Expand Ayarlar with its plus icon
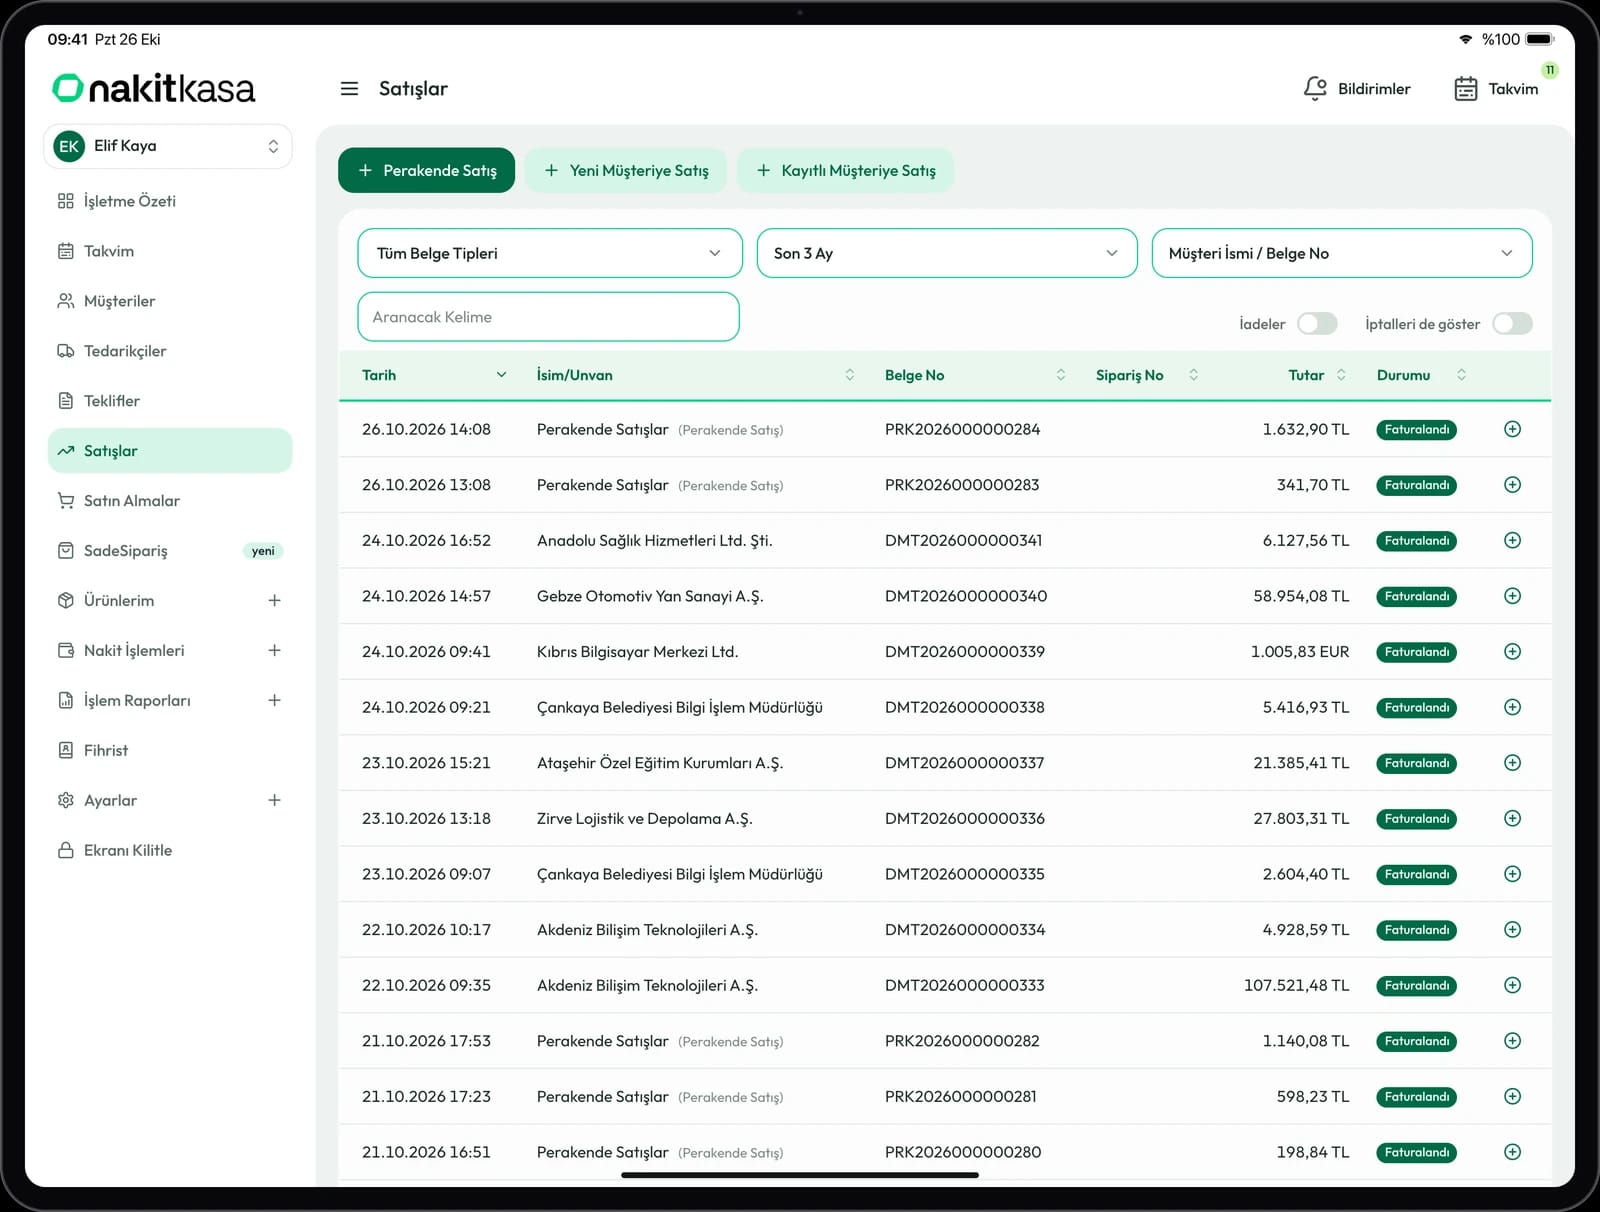Screen dimensions: 1600x1212 (274, 800)
